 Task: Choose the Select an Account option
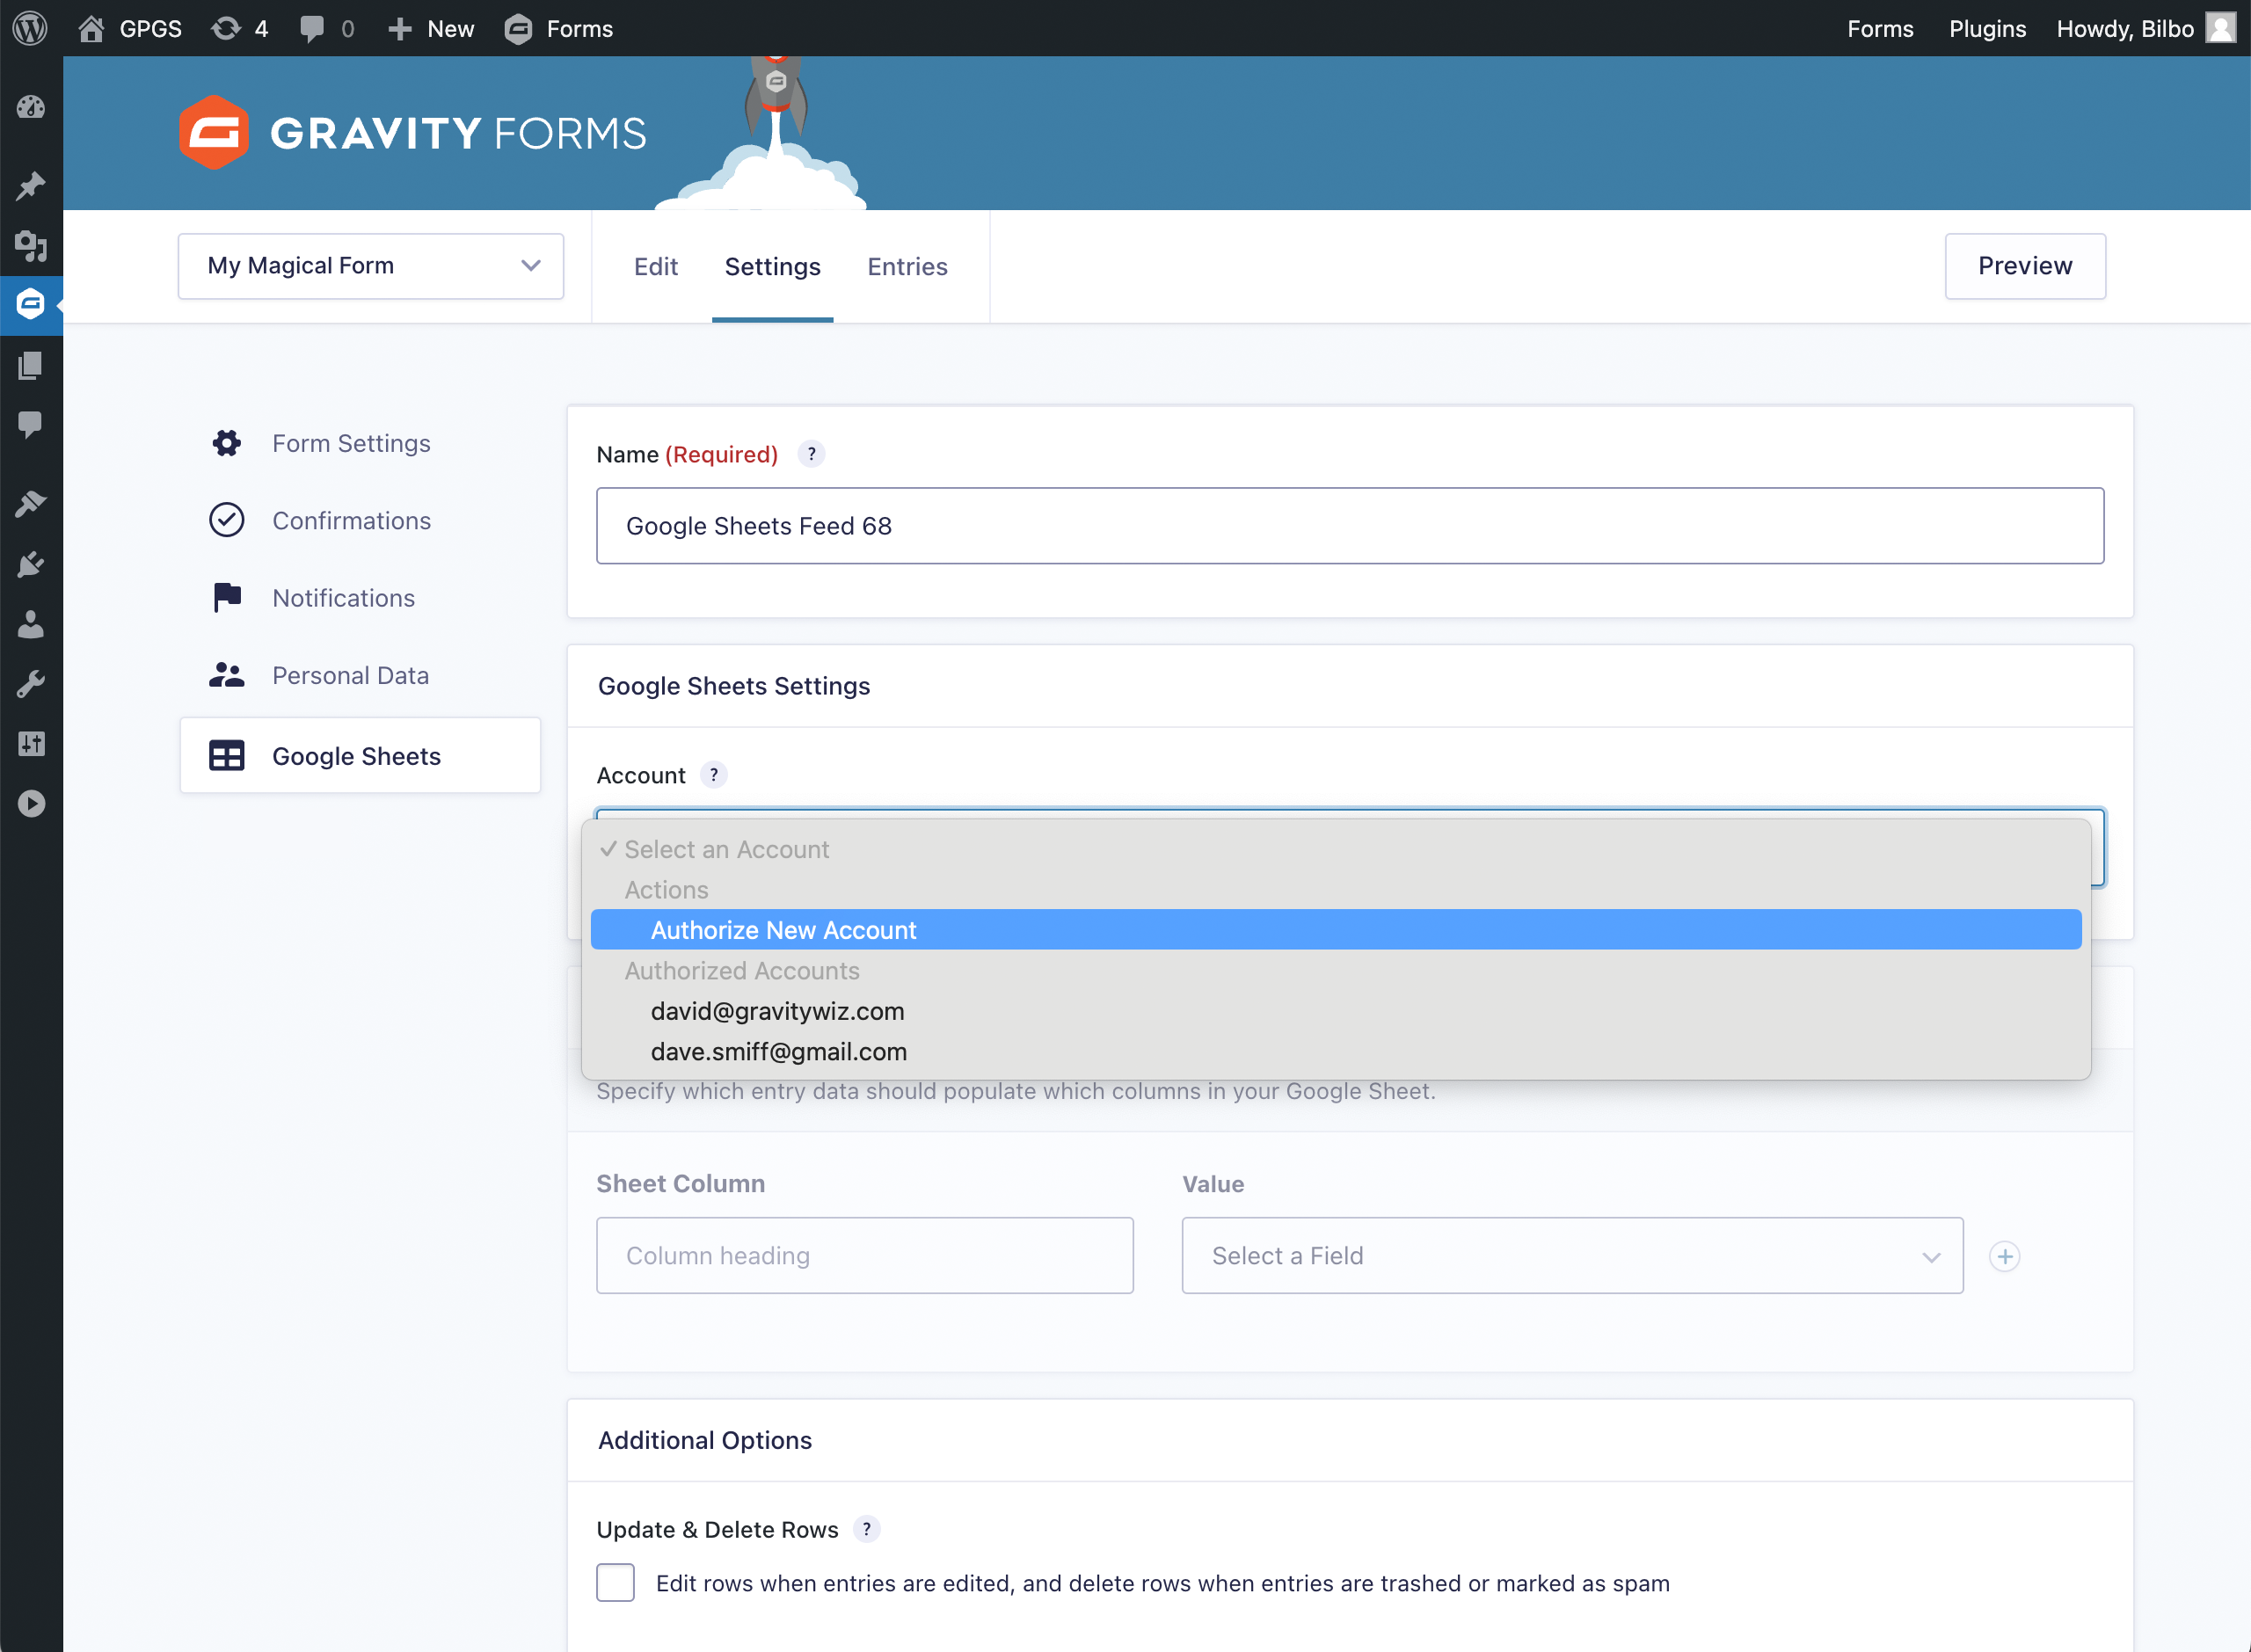(x=1336, y=849)
